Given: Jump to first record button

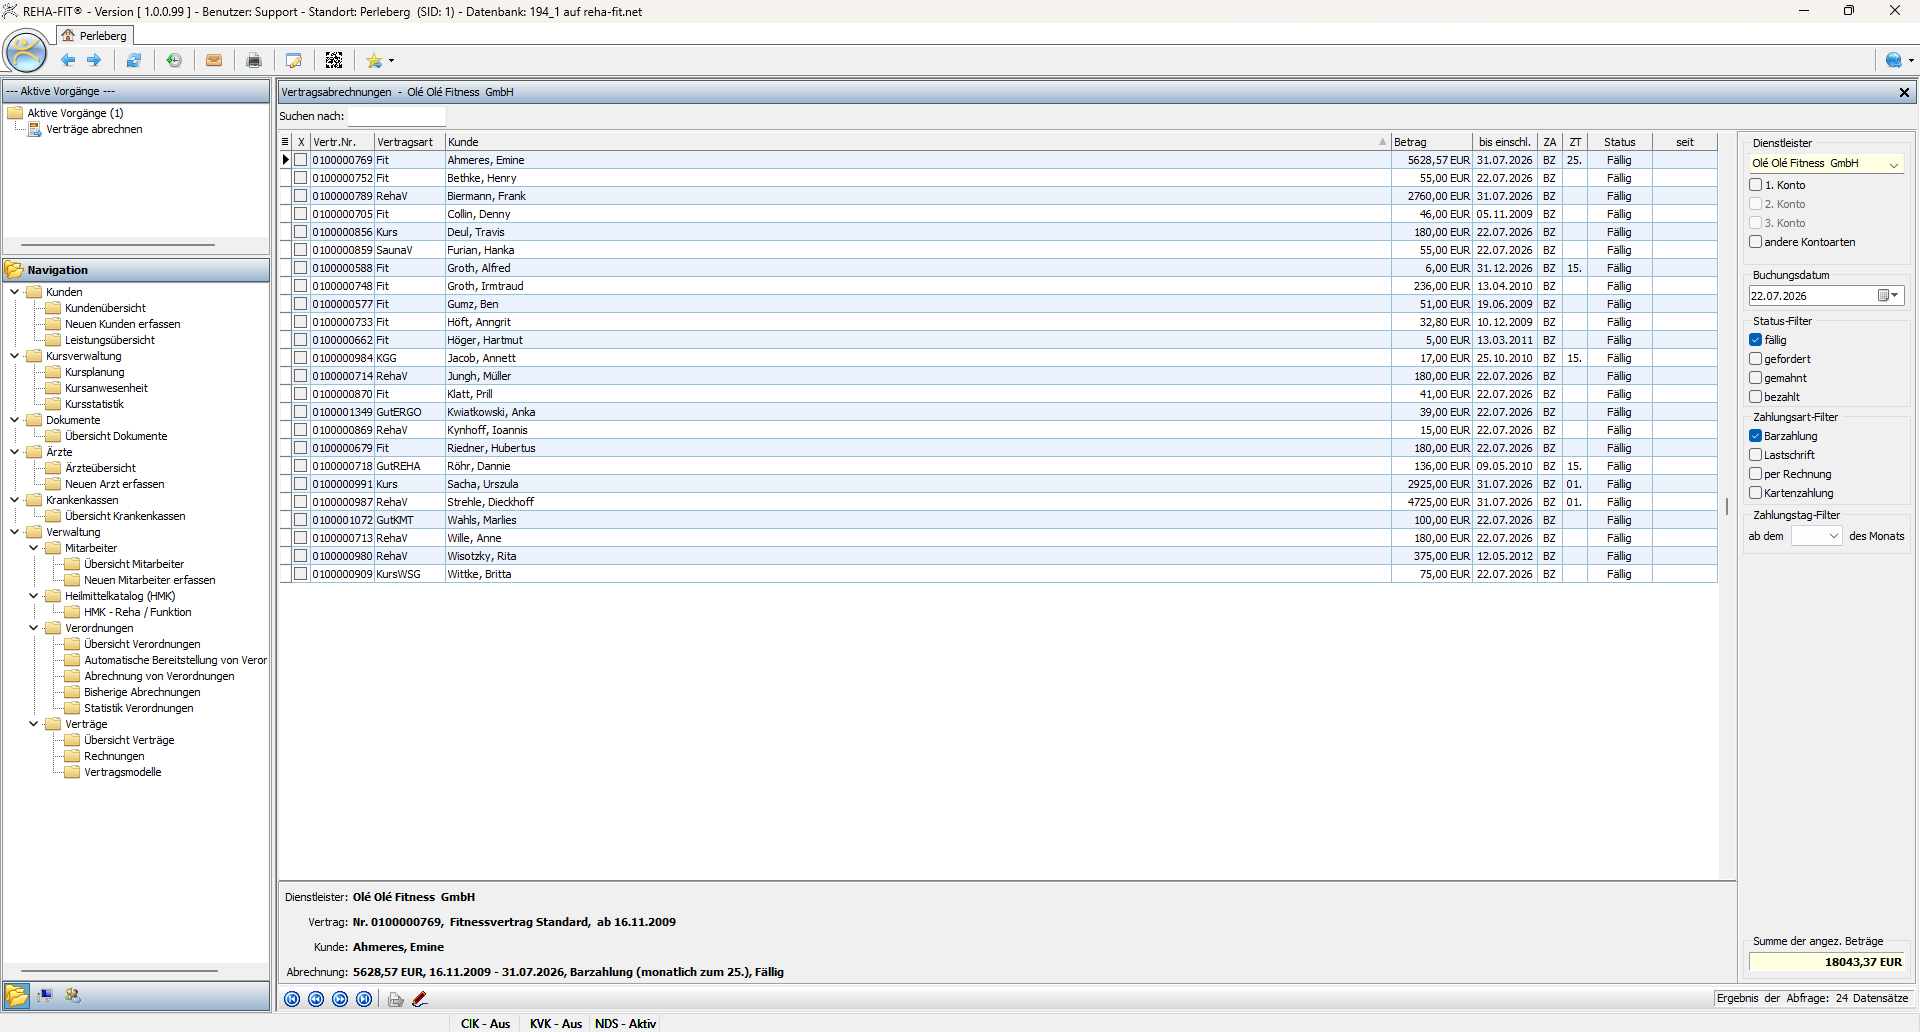Looking at the screenshot, I should (x=292, y=999).
